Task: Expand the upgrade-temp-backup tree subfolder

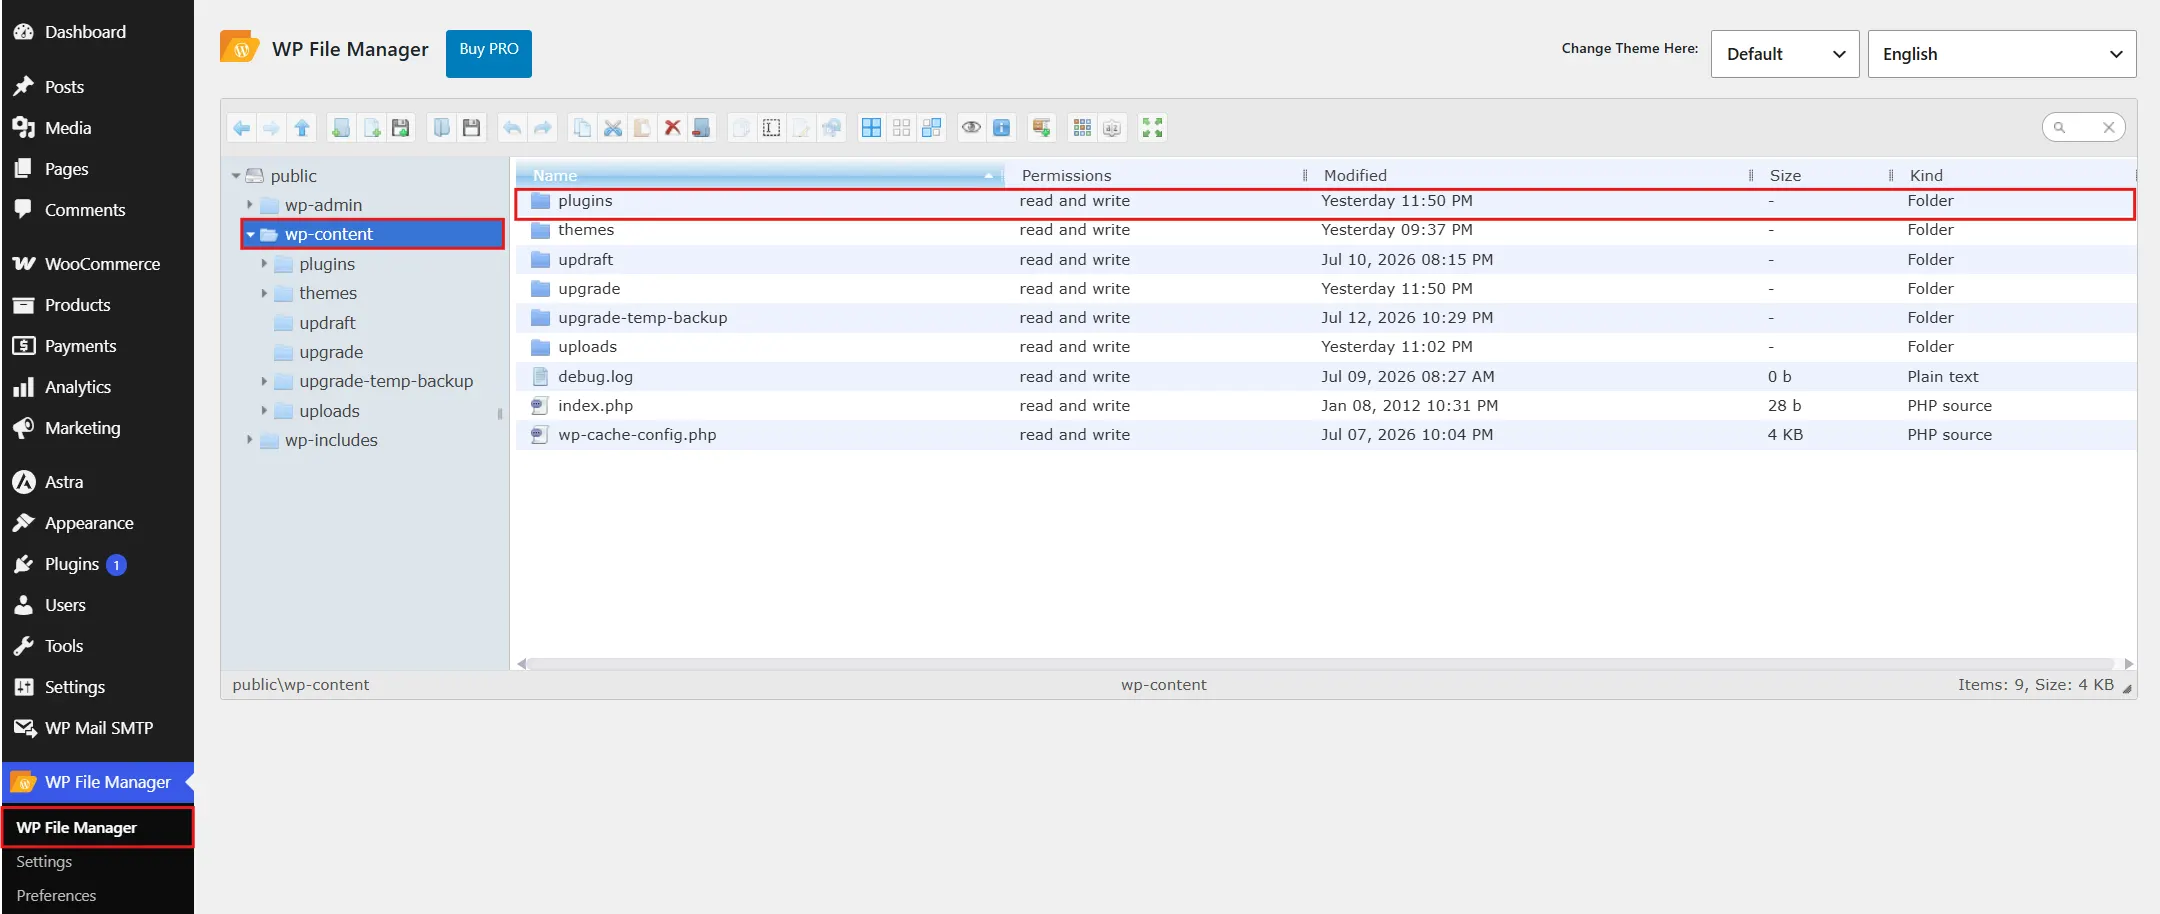Action: [264, 381]
